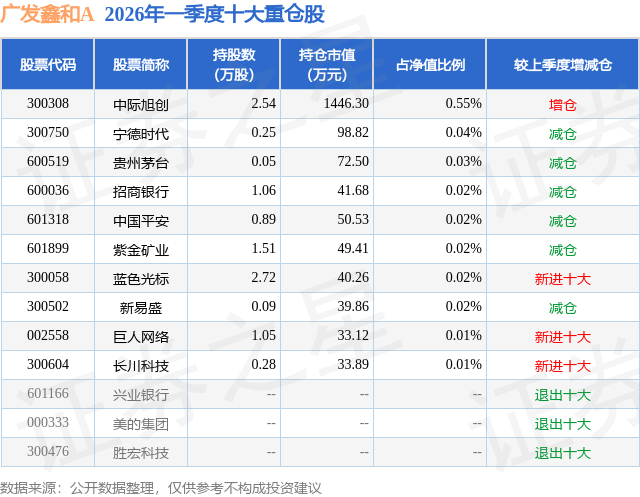Click stock name 蓝色光标
The height and width of the screenshot is (497, 640).
(x=141, y=279)
